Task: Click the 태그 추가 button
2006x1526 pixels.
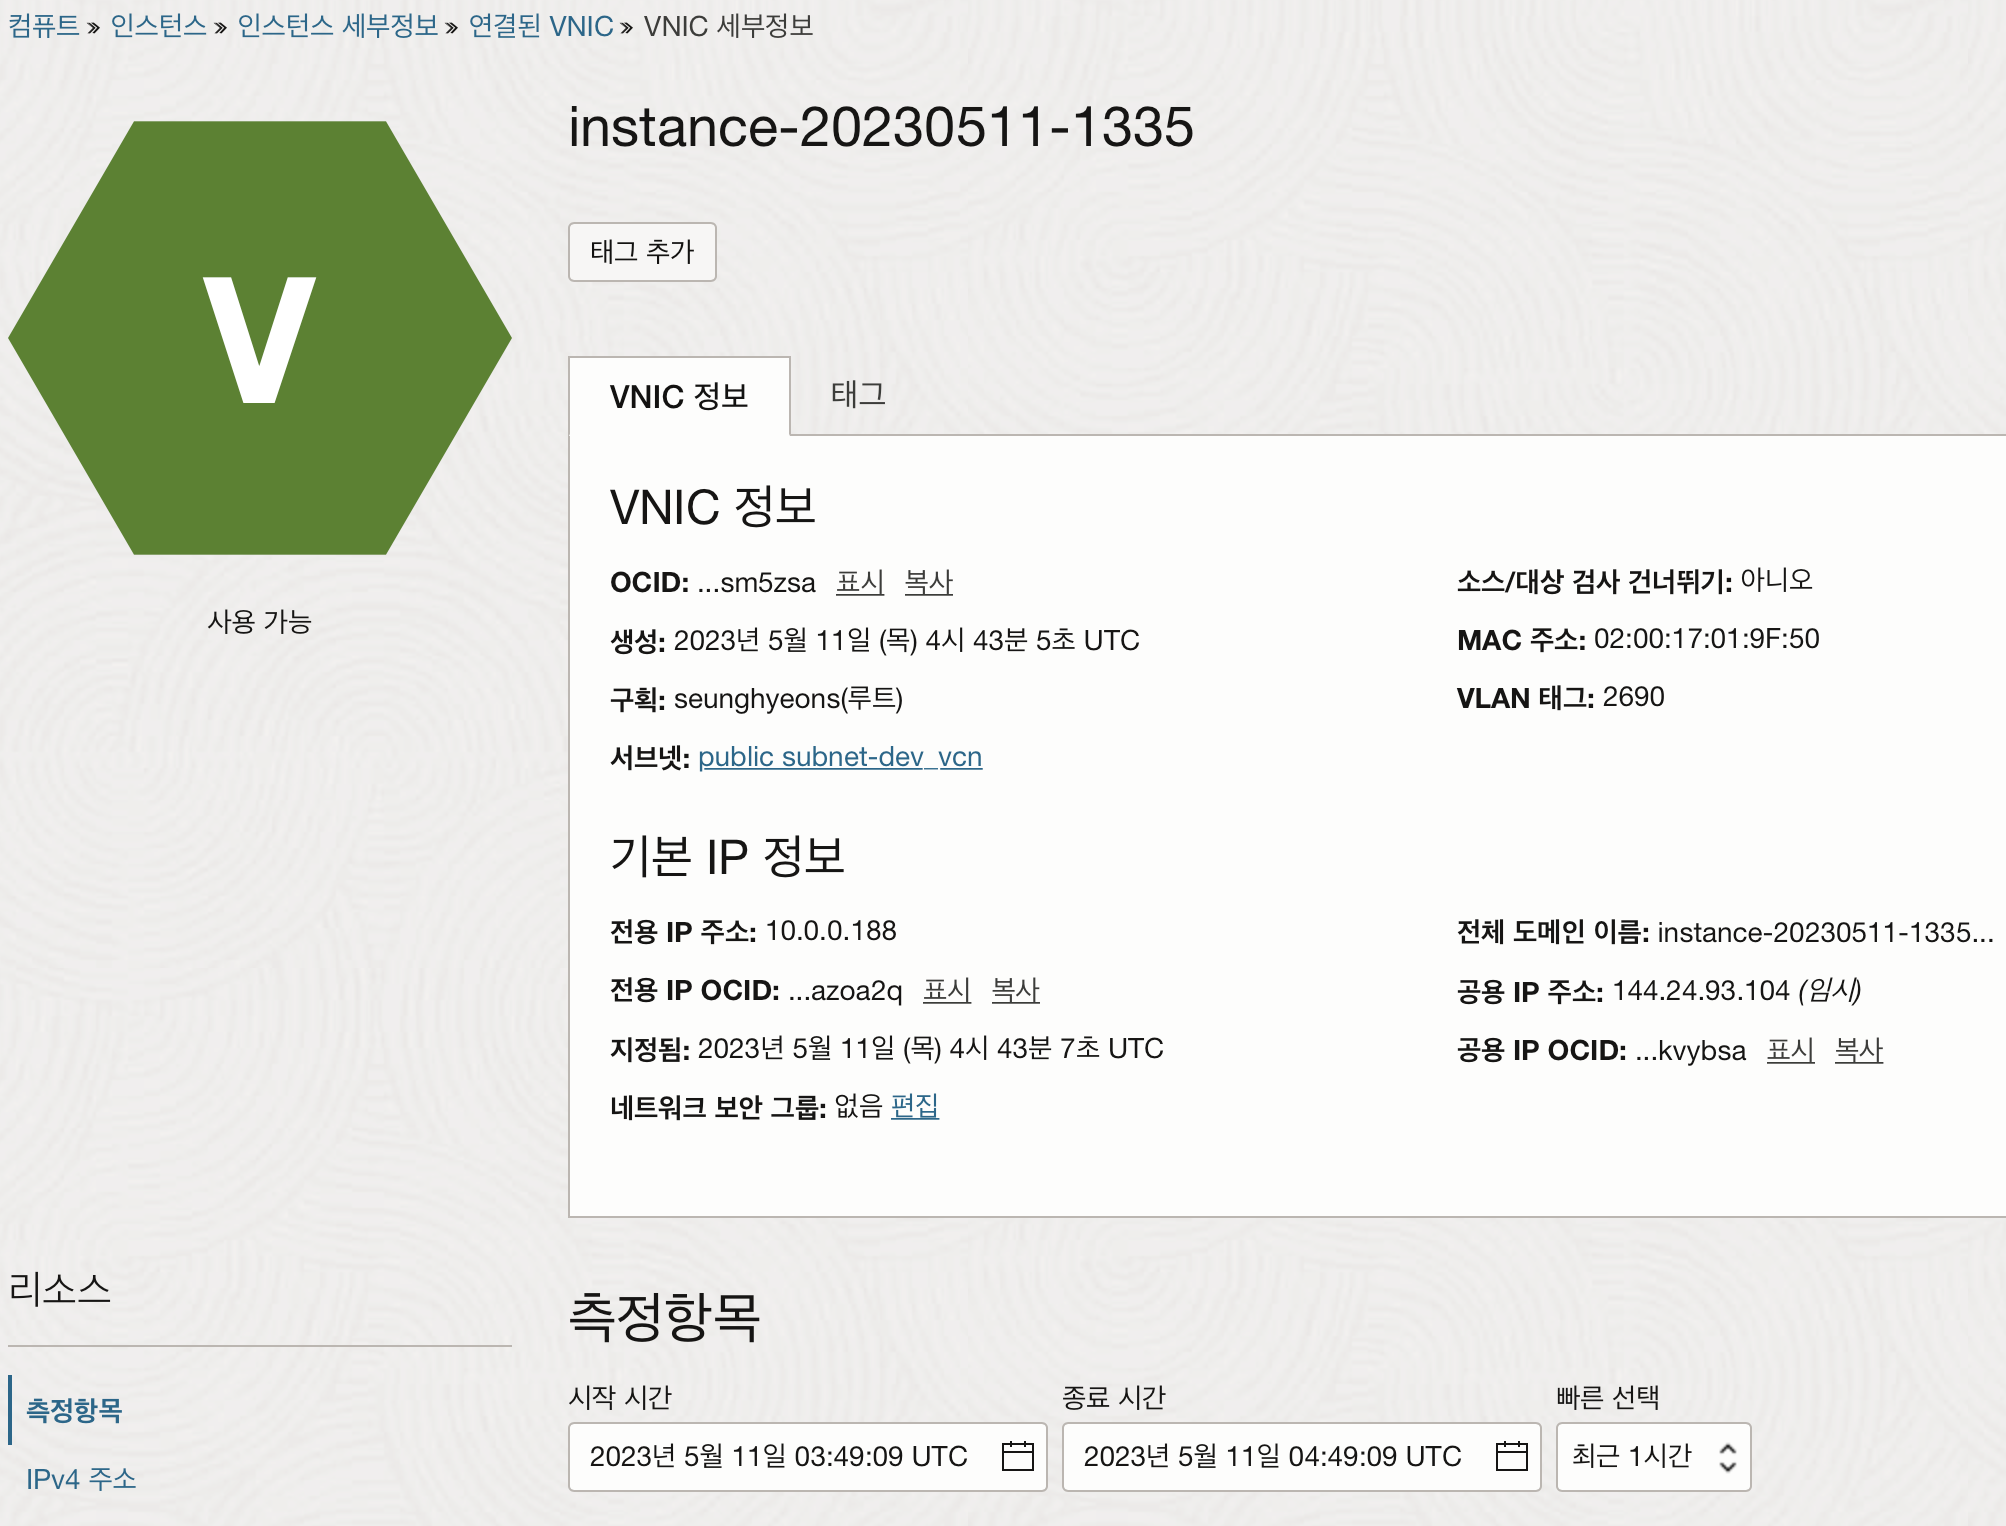Action: click(642, 252)
